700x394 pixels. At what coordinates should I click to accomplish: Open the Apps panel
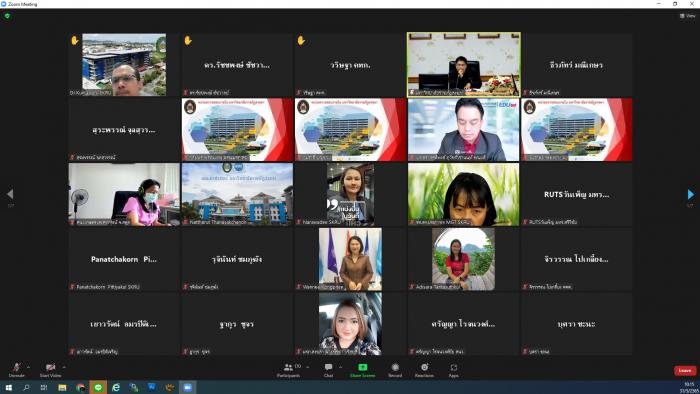(454, 369)
